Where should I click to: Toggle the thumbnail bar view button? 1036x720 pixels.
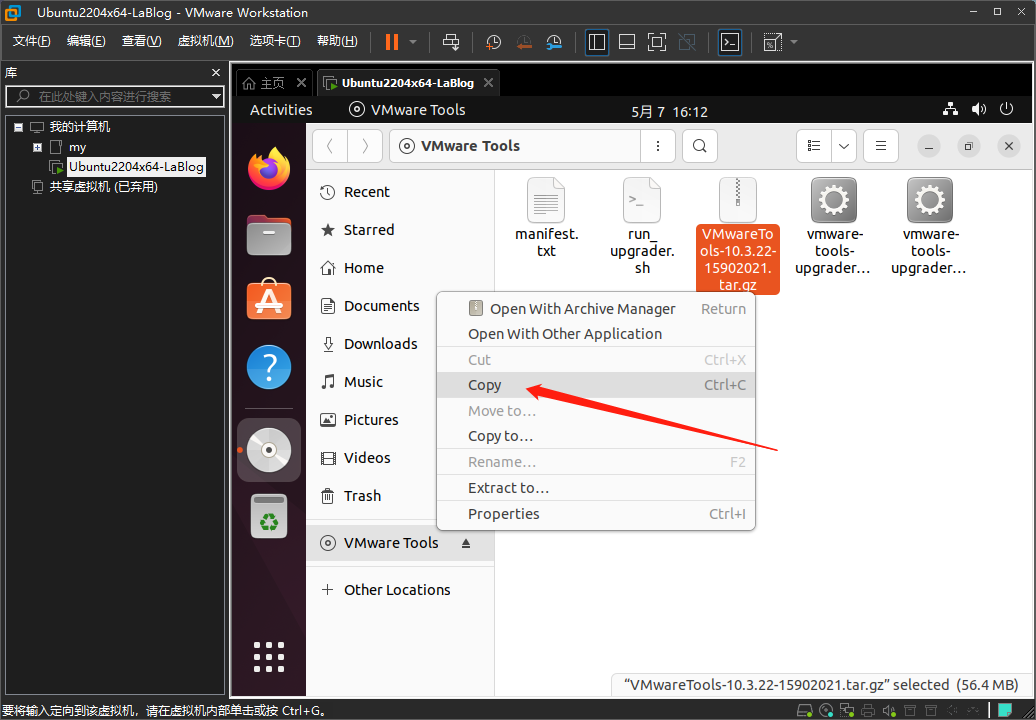click(x=627, y=42)
